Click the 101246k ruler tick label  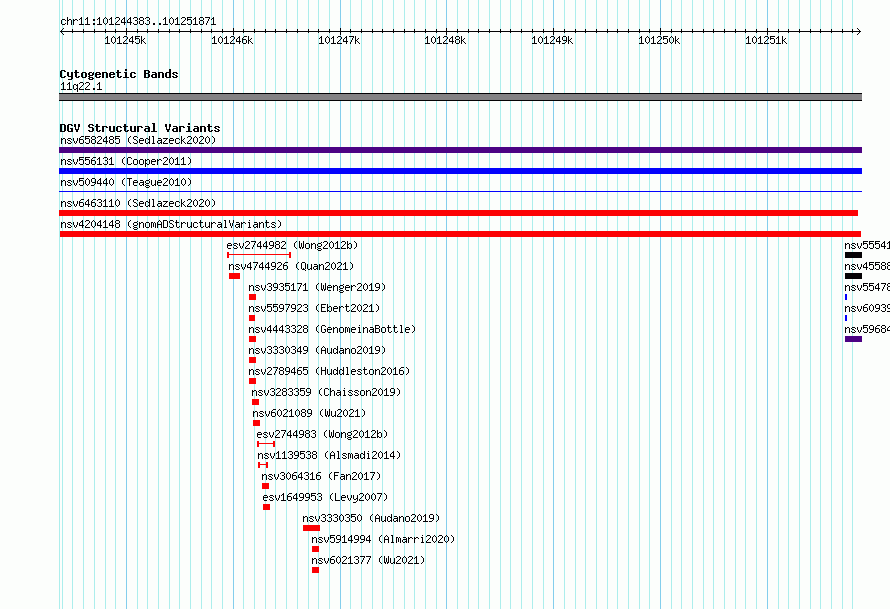pos(232,40)
